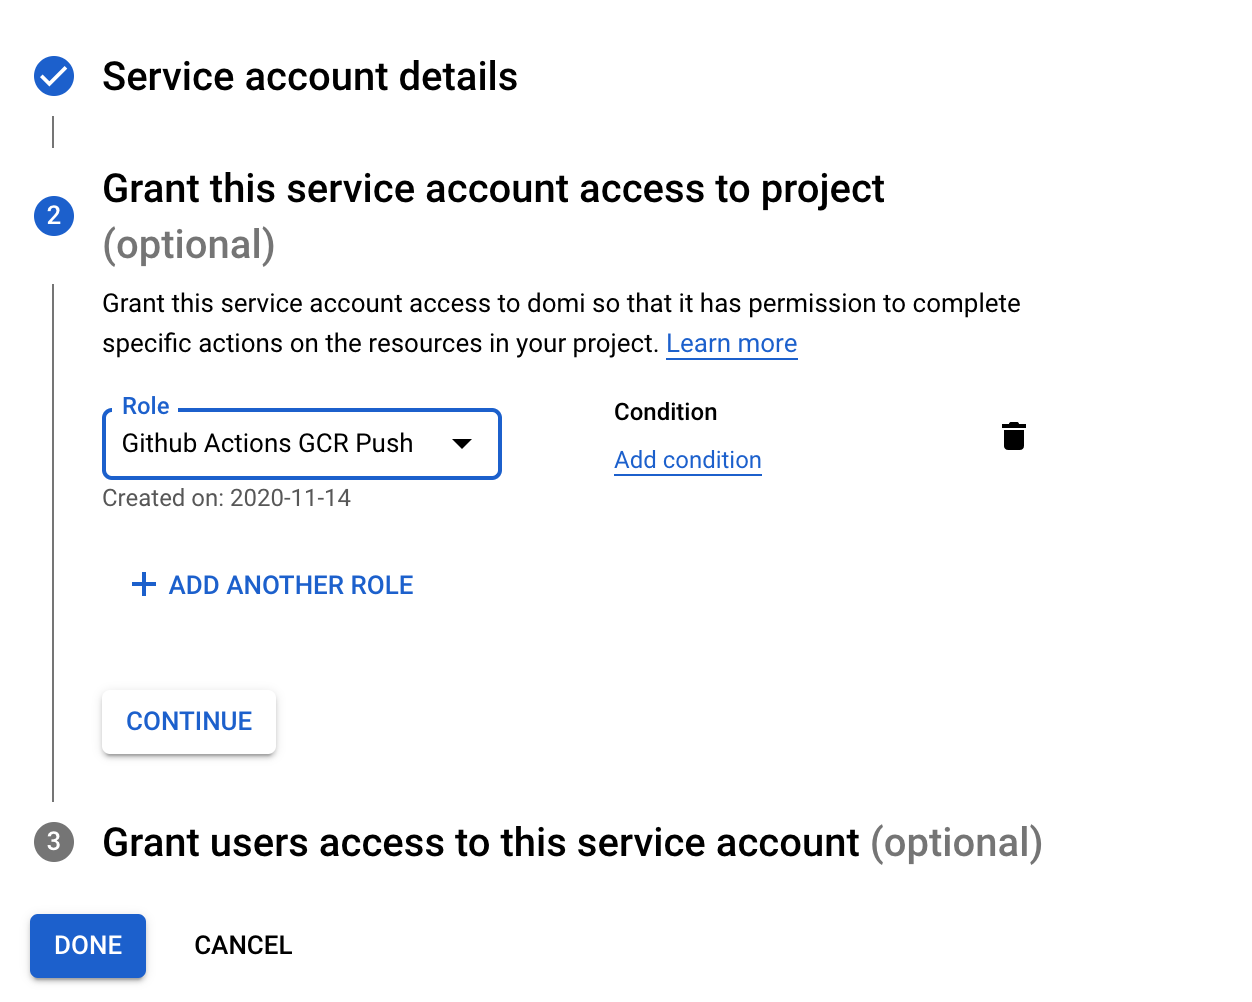Click the 'Created on: 2020-11-14' text
Screen dimensions: 1252x1002
pos(227,498)
